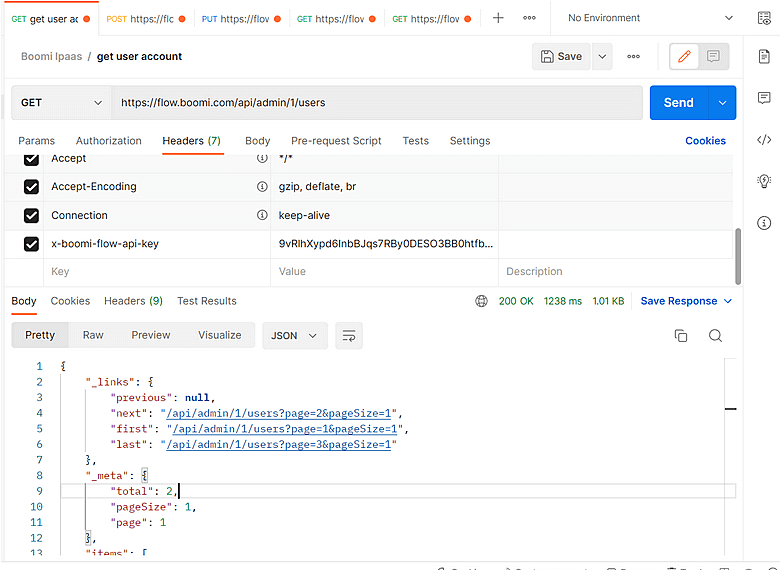This screenshot has height=570, width=780.
Task: Uncheck the Accept-Encoding header checkbox
Action: coord(31,187)
